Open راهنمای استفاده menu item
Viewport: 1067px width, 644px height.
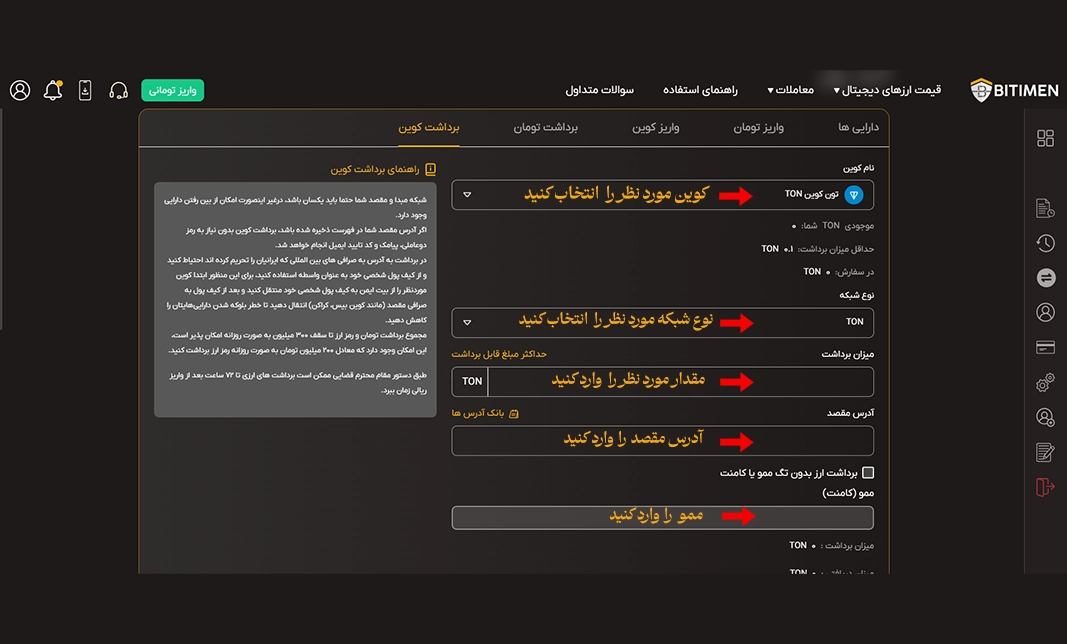[700, 90]
